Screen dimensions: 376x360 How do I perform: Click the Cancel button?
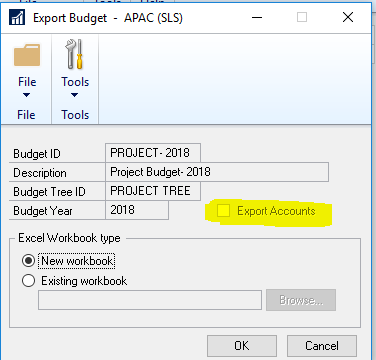tap(322, 346)
